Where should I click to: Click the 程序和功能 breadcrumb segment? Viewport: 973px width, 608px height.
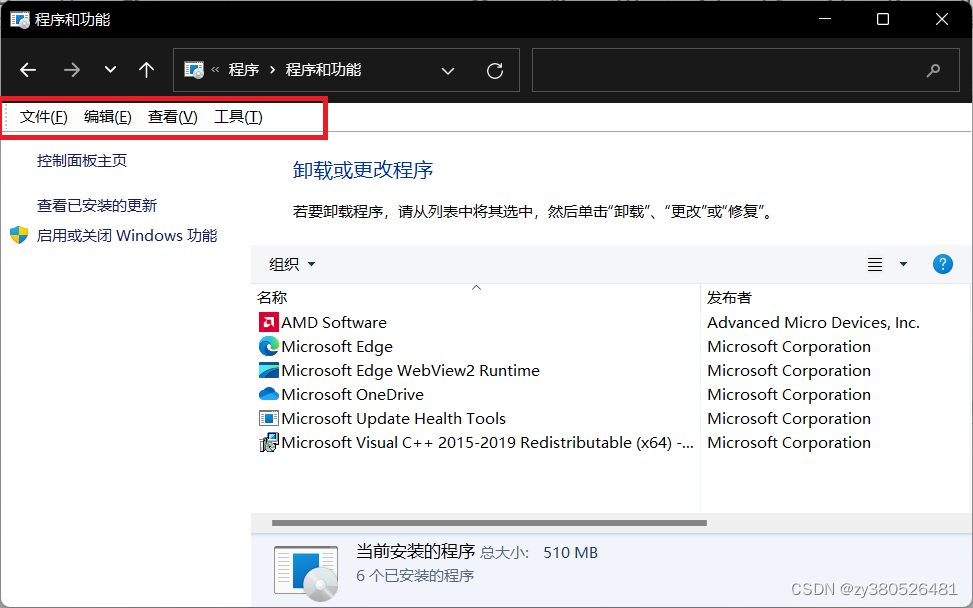(323, 70)
